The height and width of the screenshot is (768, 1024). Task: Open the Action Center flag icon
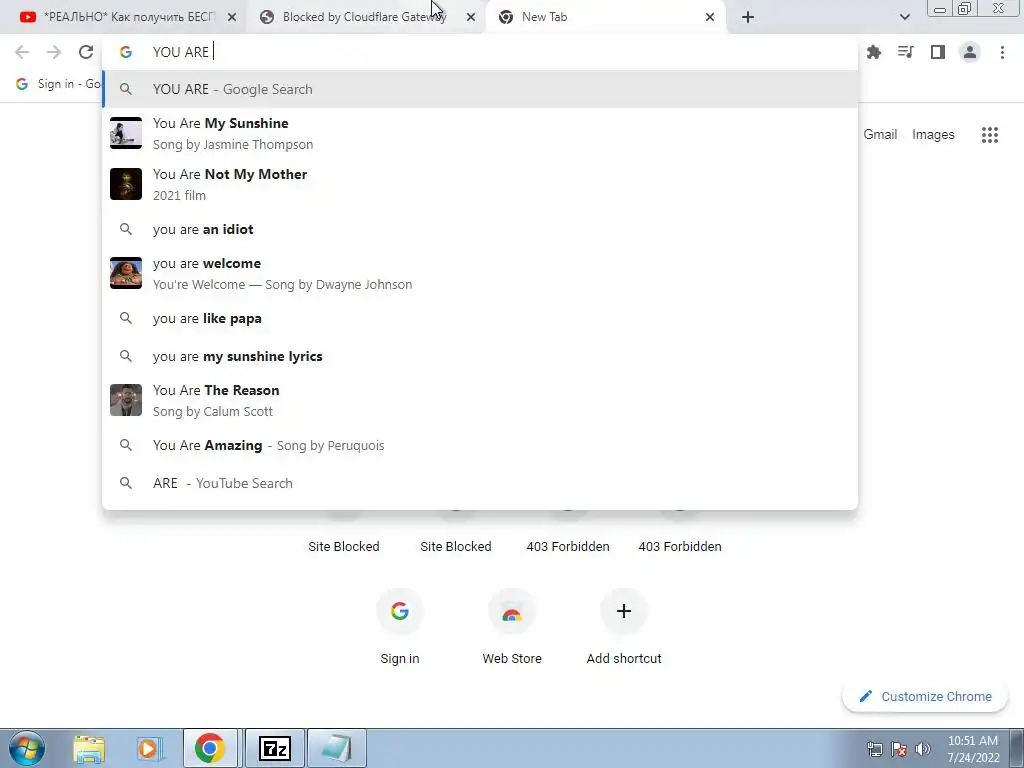(899, 749)
